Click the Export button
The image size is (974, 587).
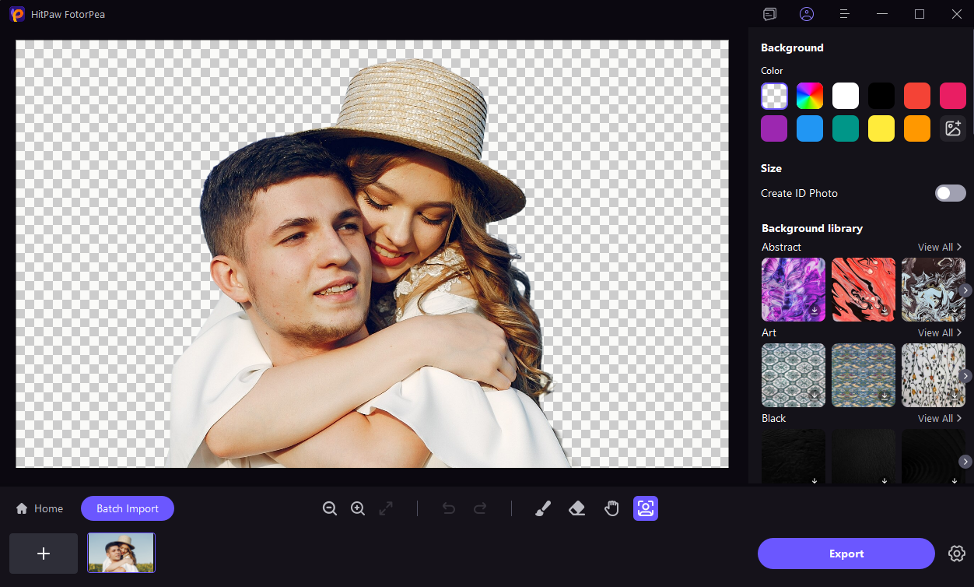click(x=846, y=553)
